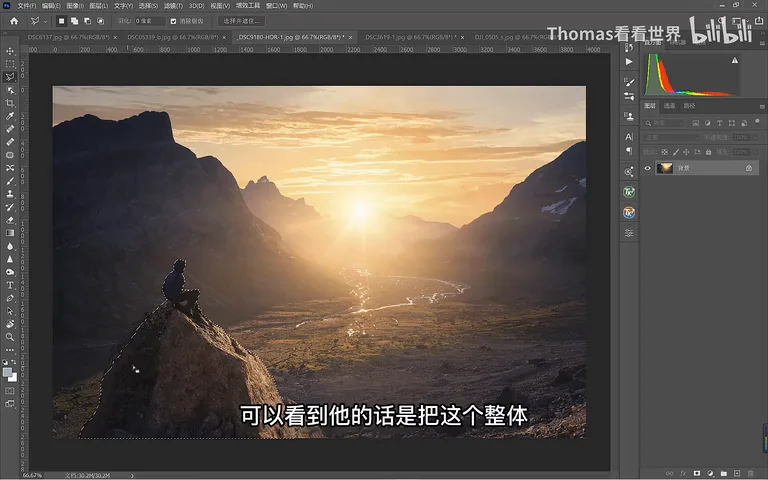768x480 pixels.
Task: Select the Crop tool
Action: tap(10, 103)
